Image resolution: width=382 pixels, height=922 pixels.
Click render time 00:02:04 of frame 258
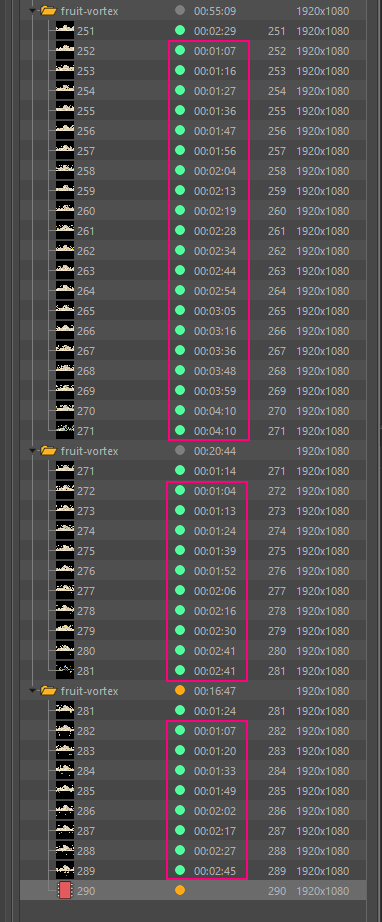tap(215, 171)
